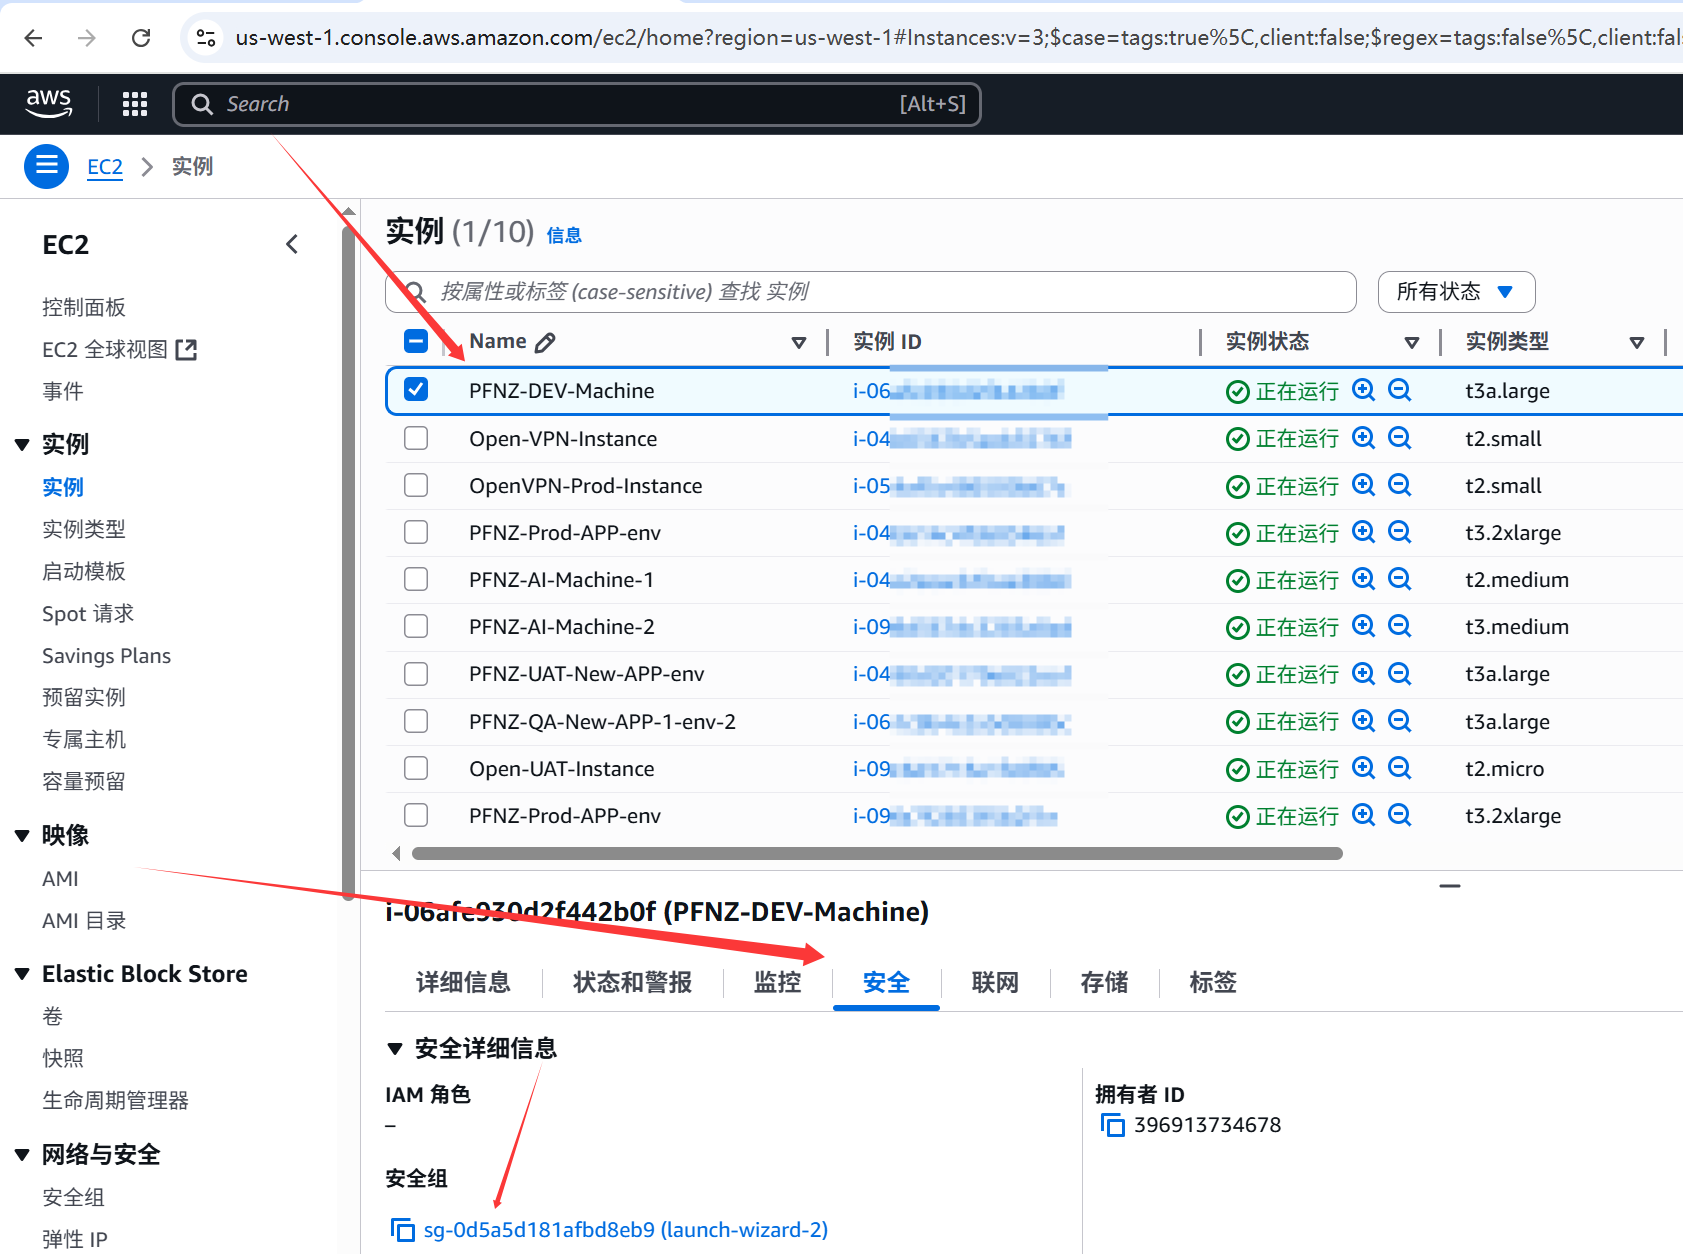Click the search magnifier icon in AWS search

(x=202, y=104)
